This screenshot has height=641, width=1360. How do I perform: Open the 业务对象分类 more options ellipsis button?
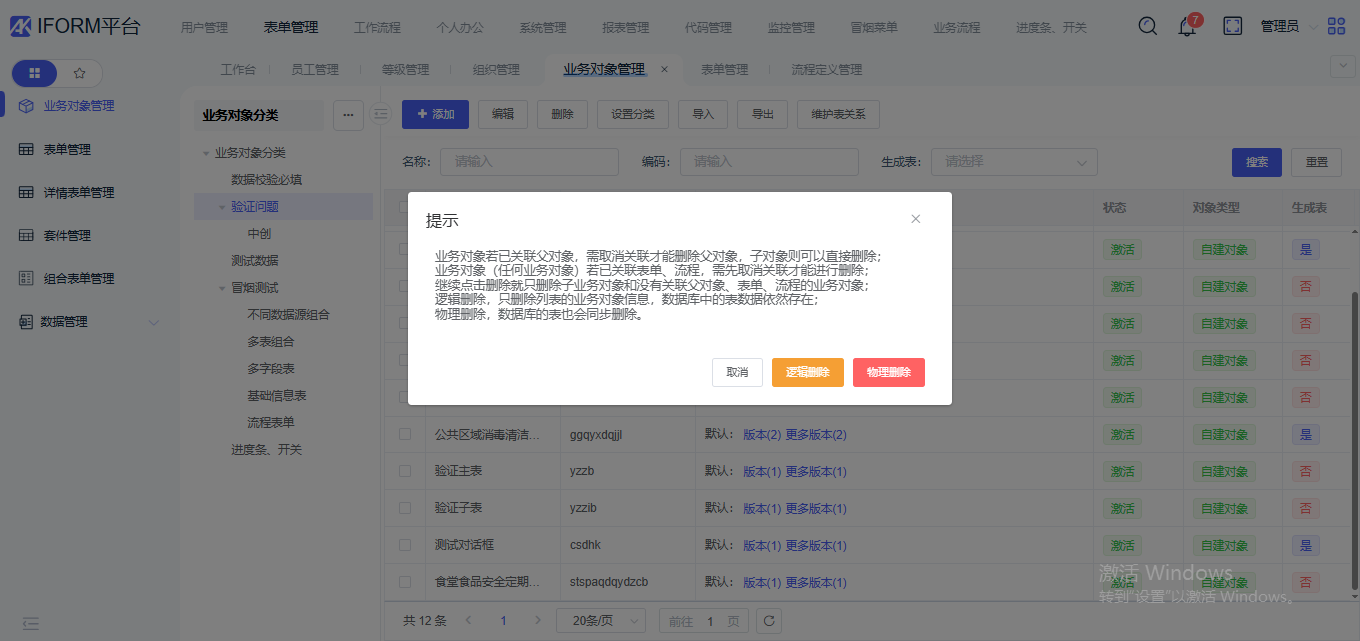tap(348, 115)
